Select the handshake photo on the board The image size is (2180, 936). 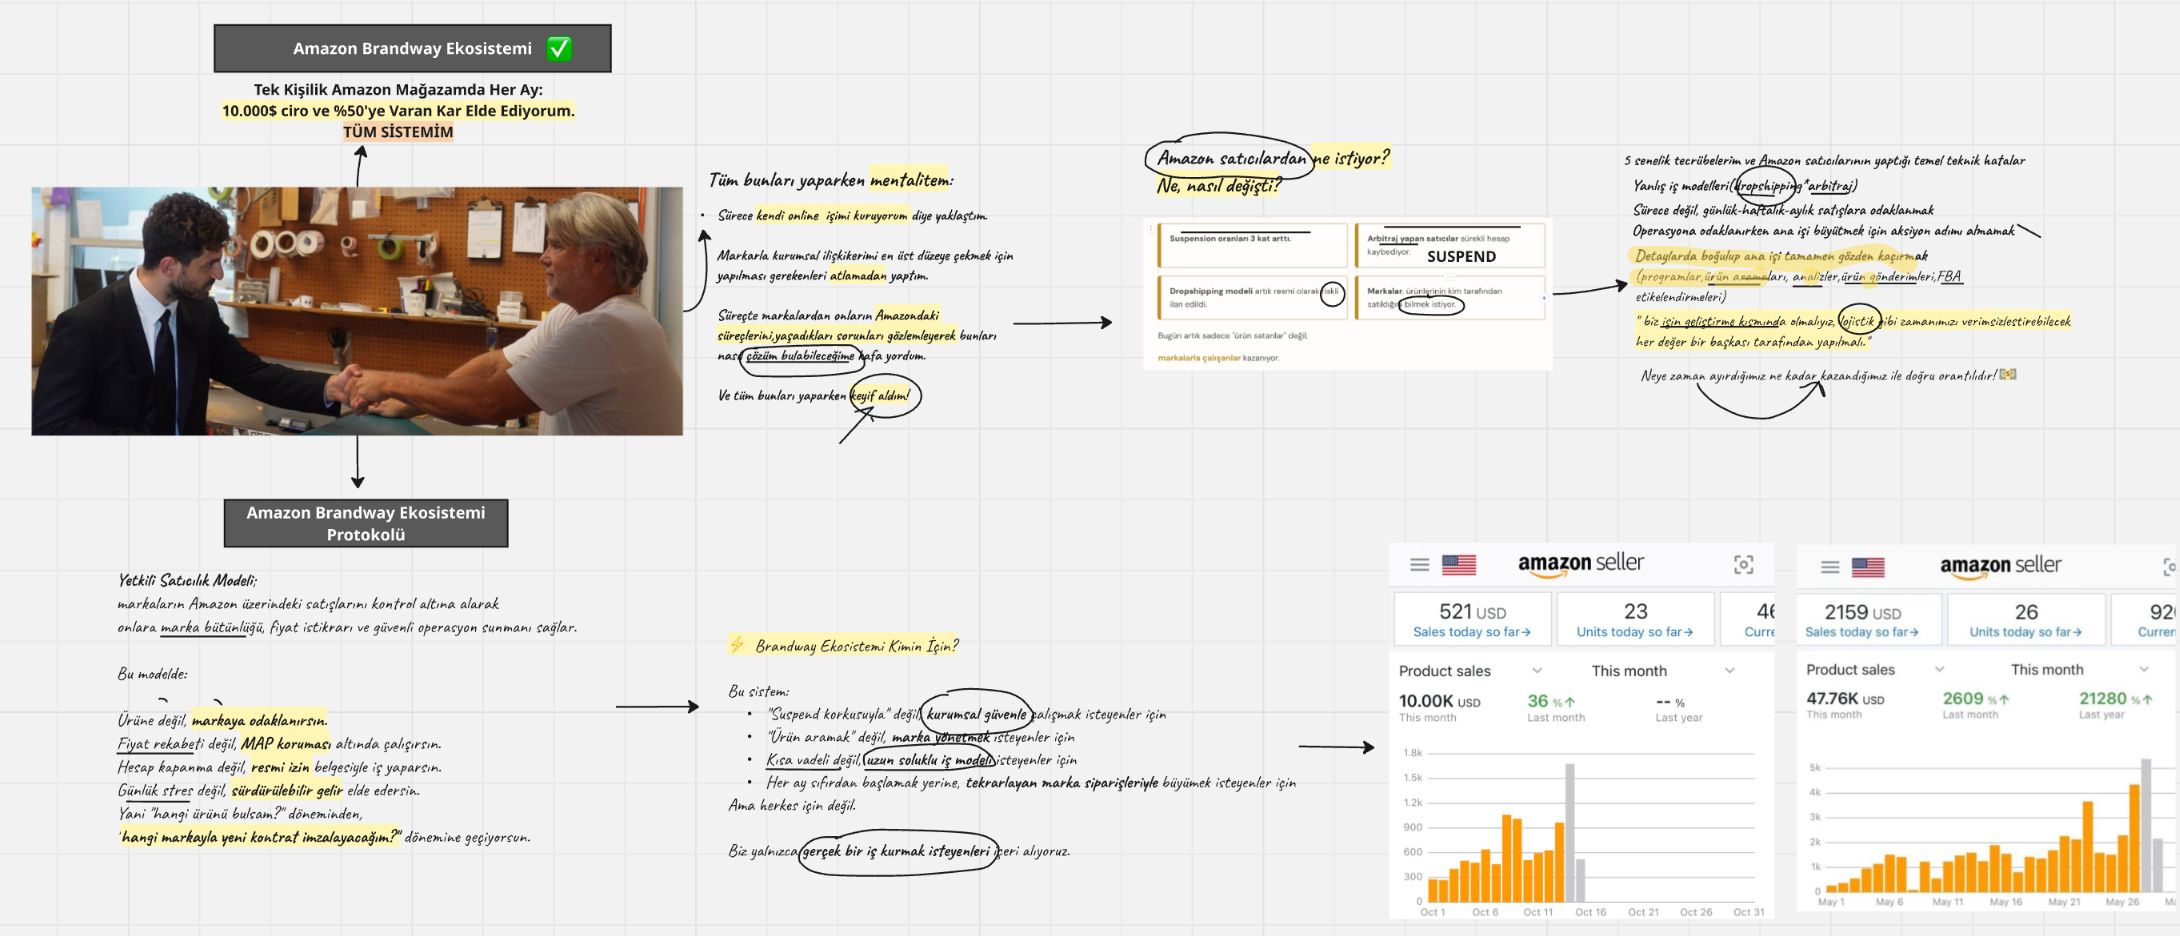(x=357, y=311)
